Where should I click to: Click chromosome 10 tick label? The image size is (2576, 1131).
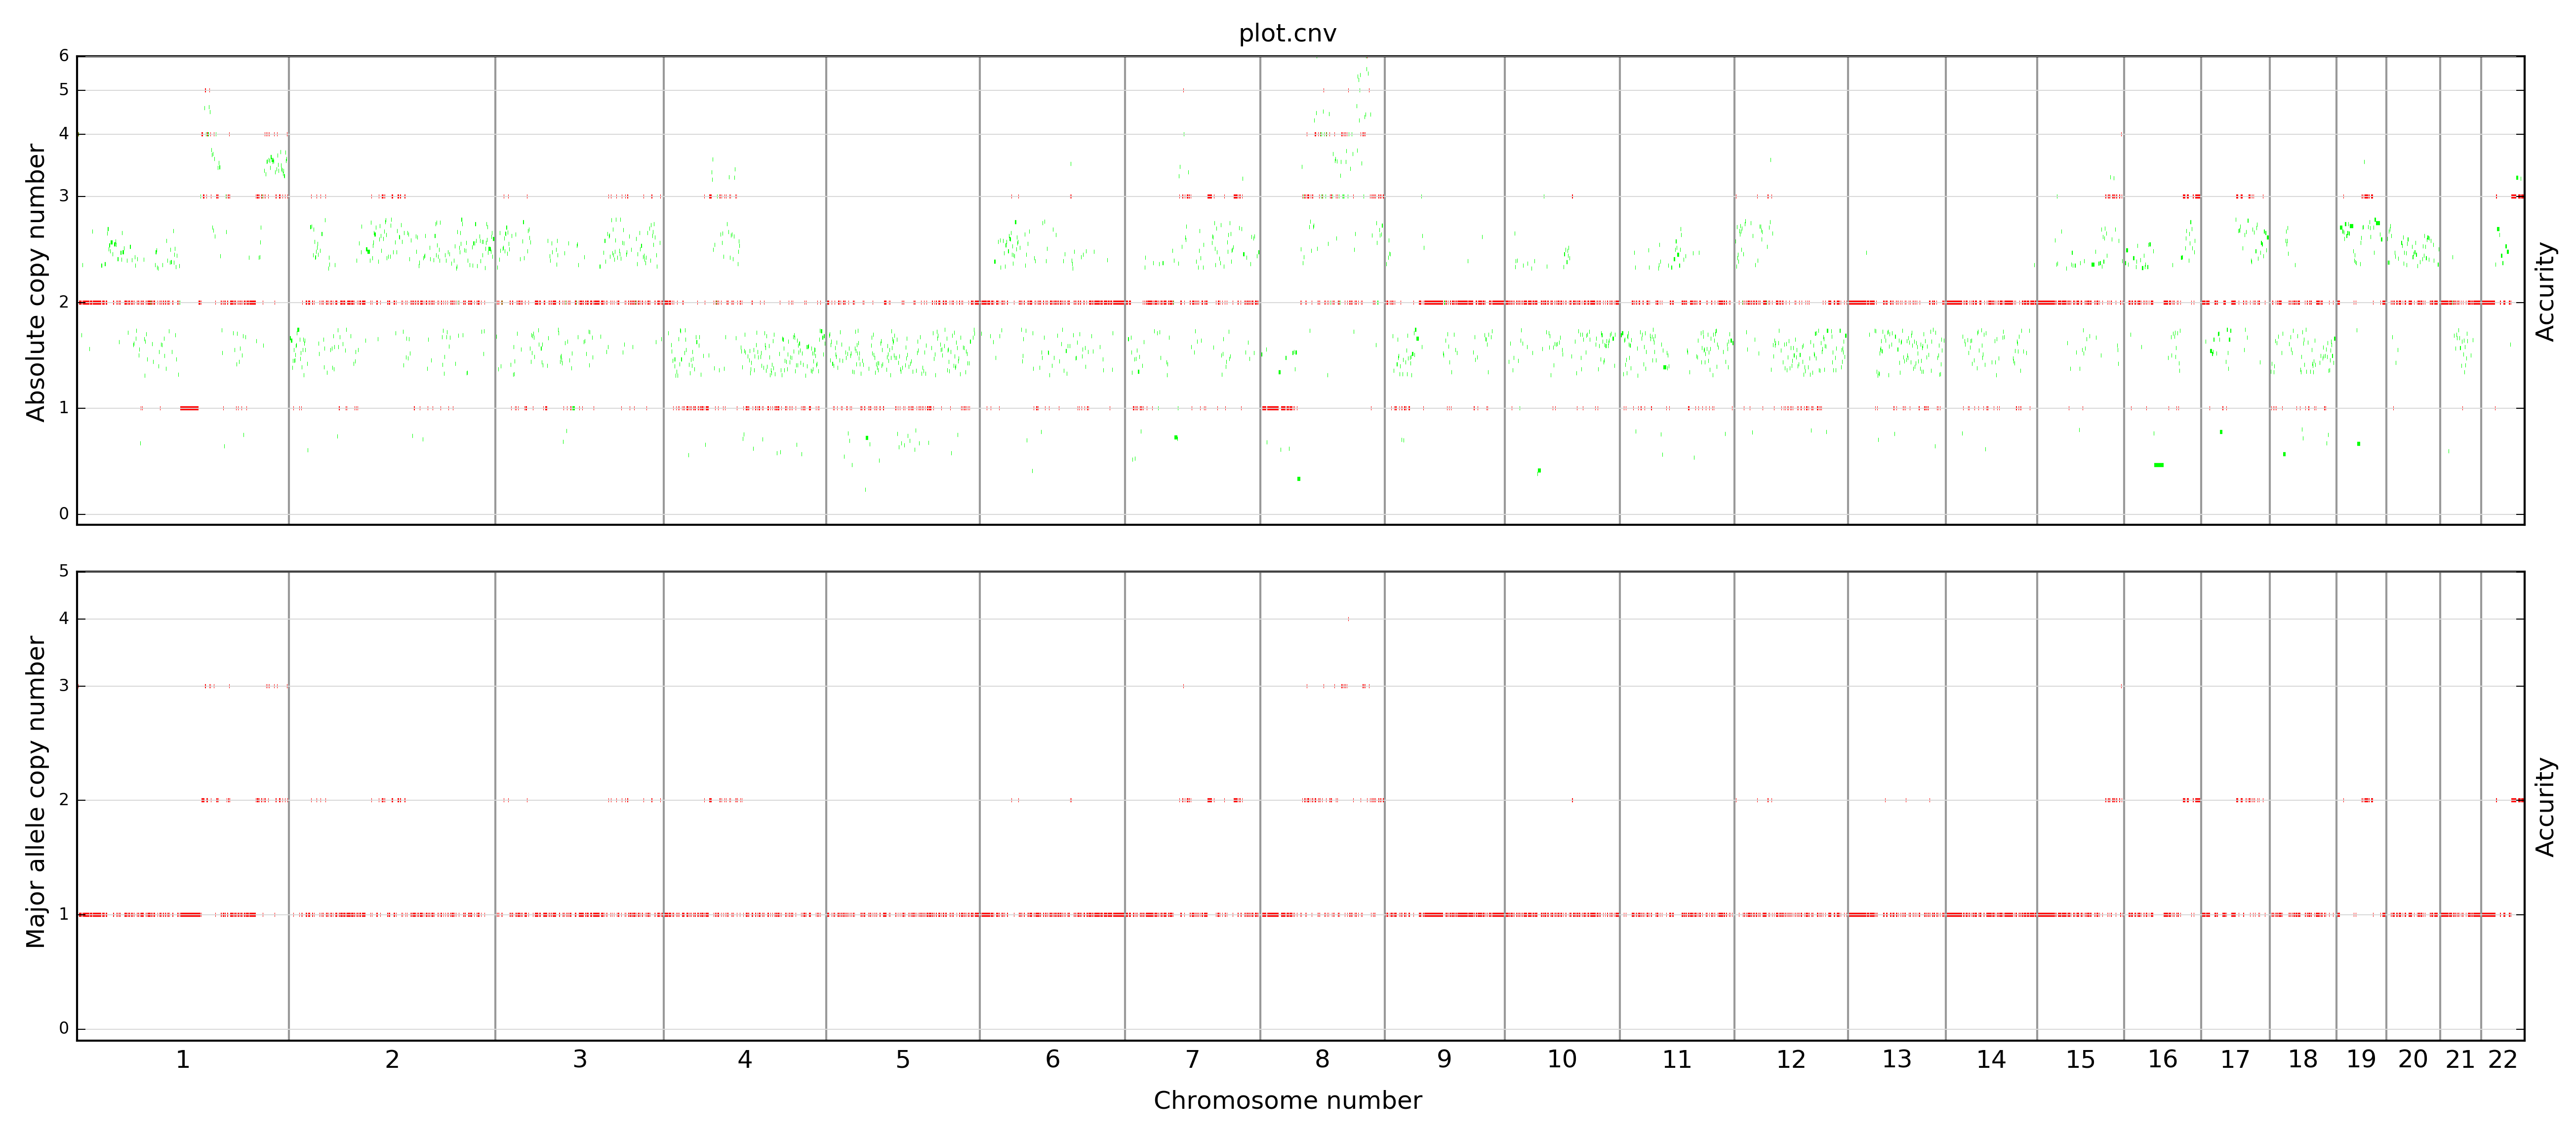pos(1562,1060)
